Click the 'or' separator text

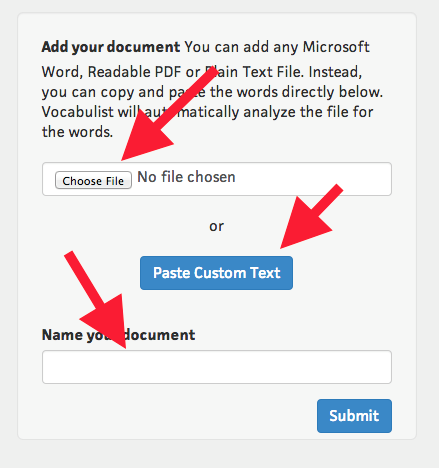point(216,226)
